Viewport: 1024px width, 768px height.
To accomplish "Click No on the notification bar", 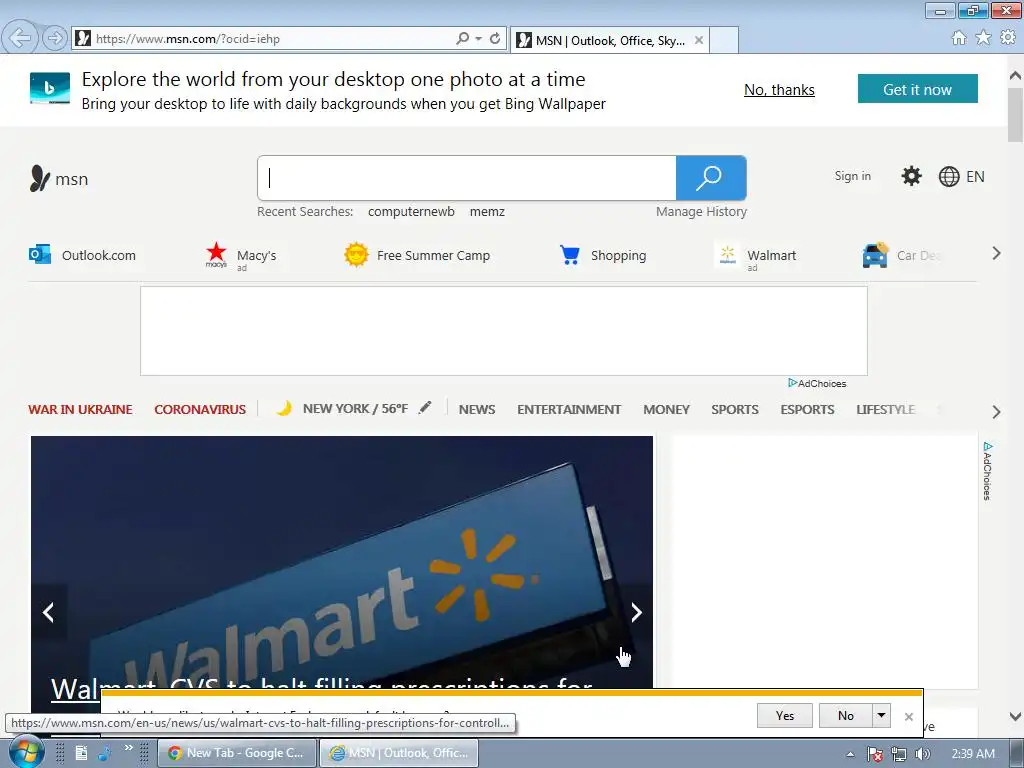I will point(846,716).
